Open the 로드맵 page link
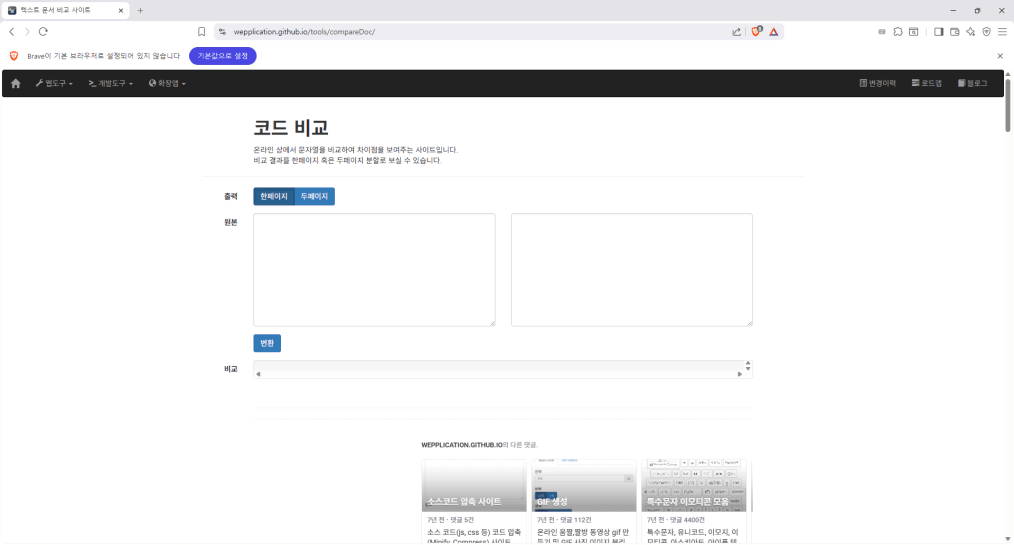 927,83
